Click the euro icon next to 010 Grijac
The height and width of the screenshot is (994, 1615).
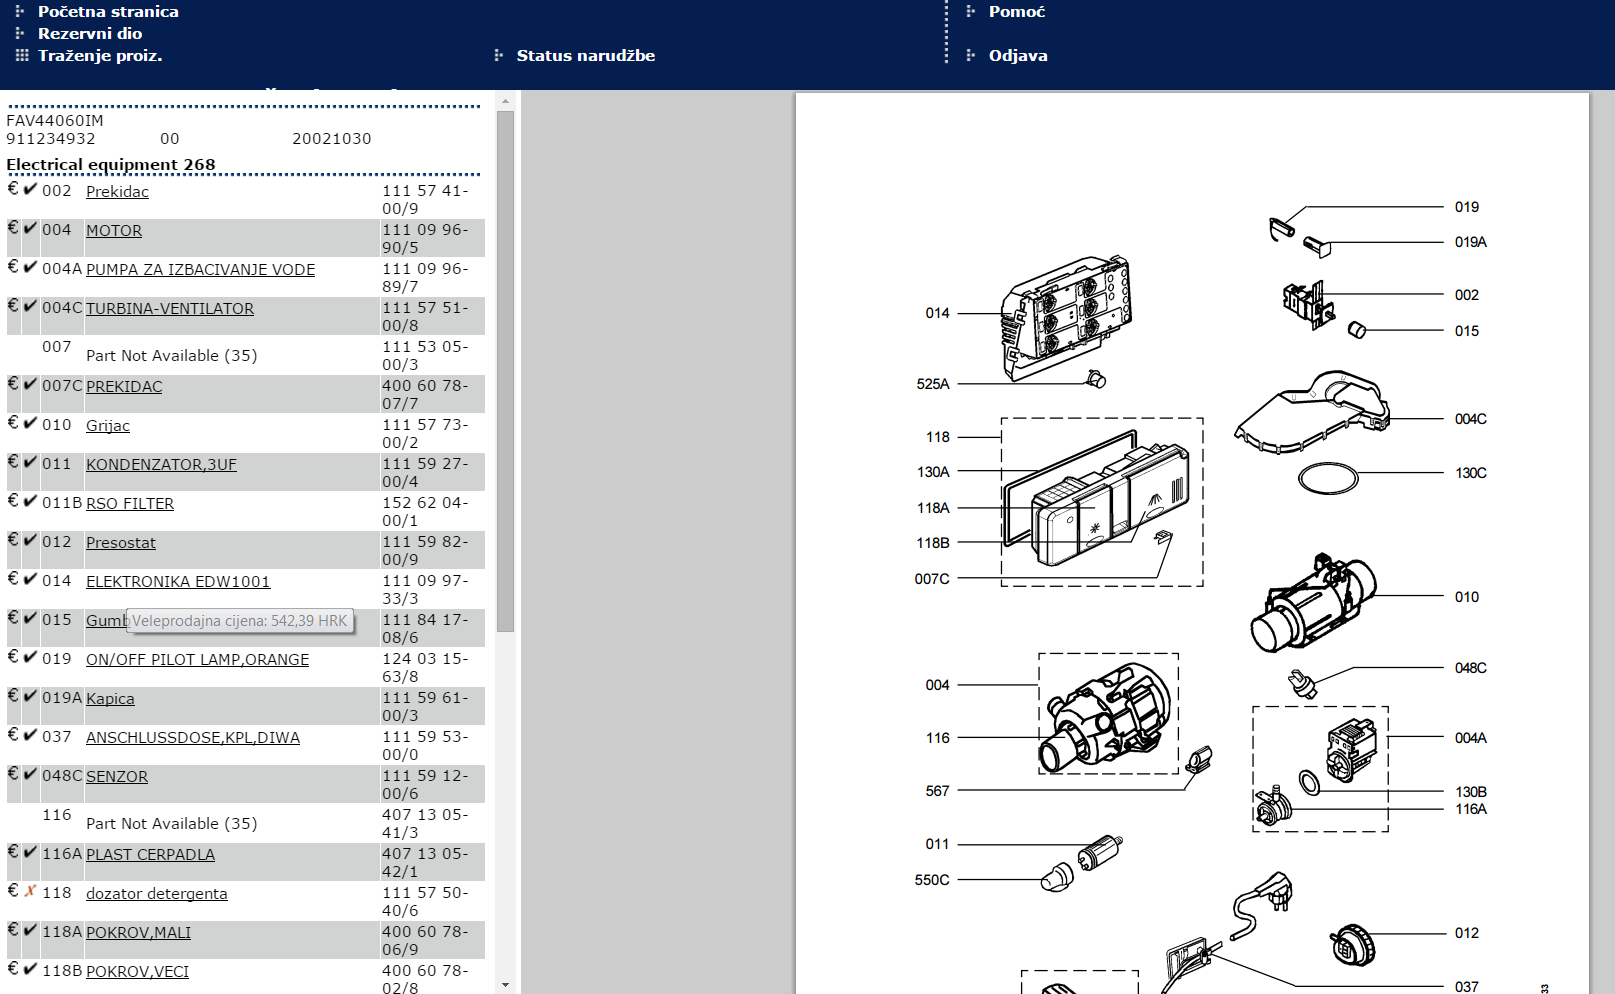point(13,422)
